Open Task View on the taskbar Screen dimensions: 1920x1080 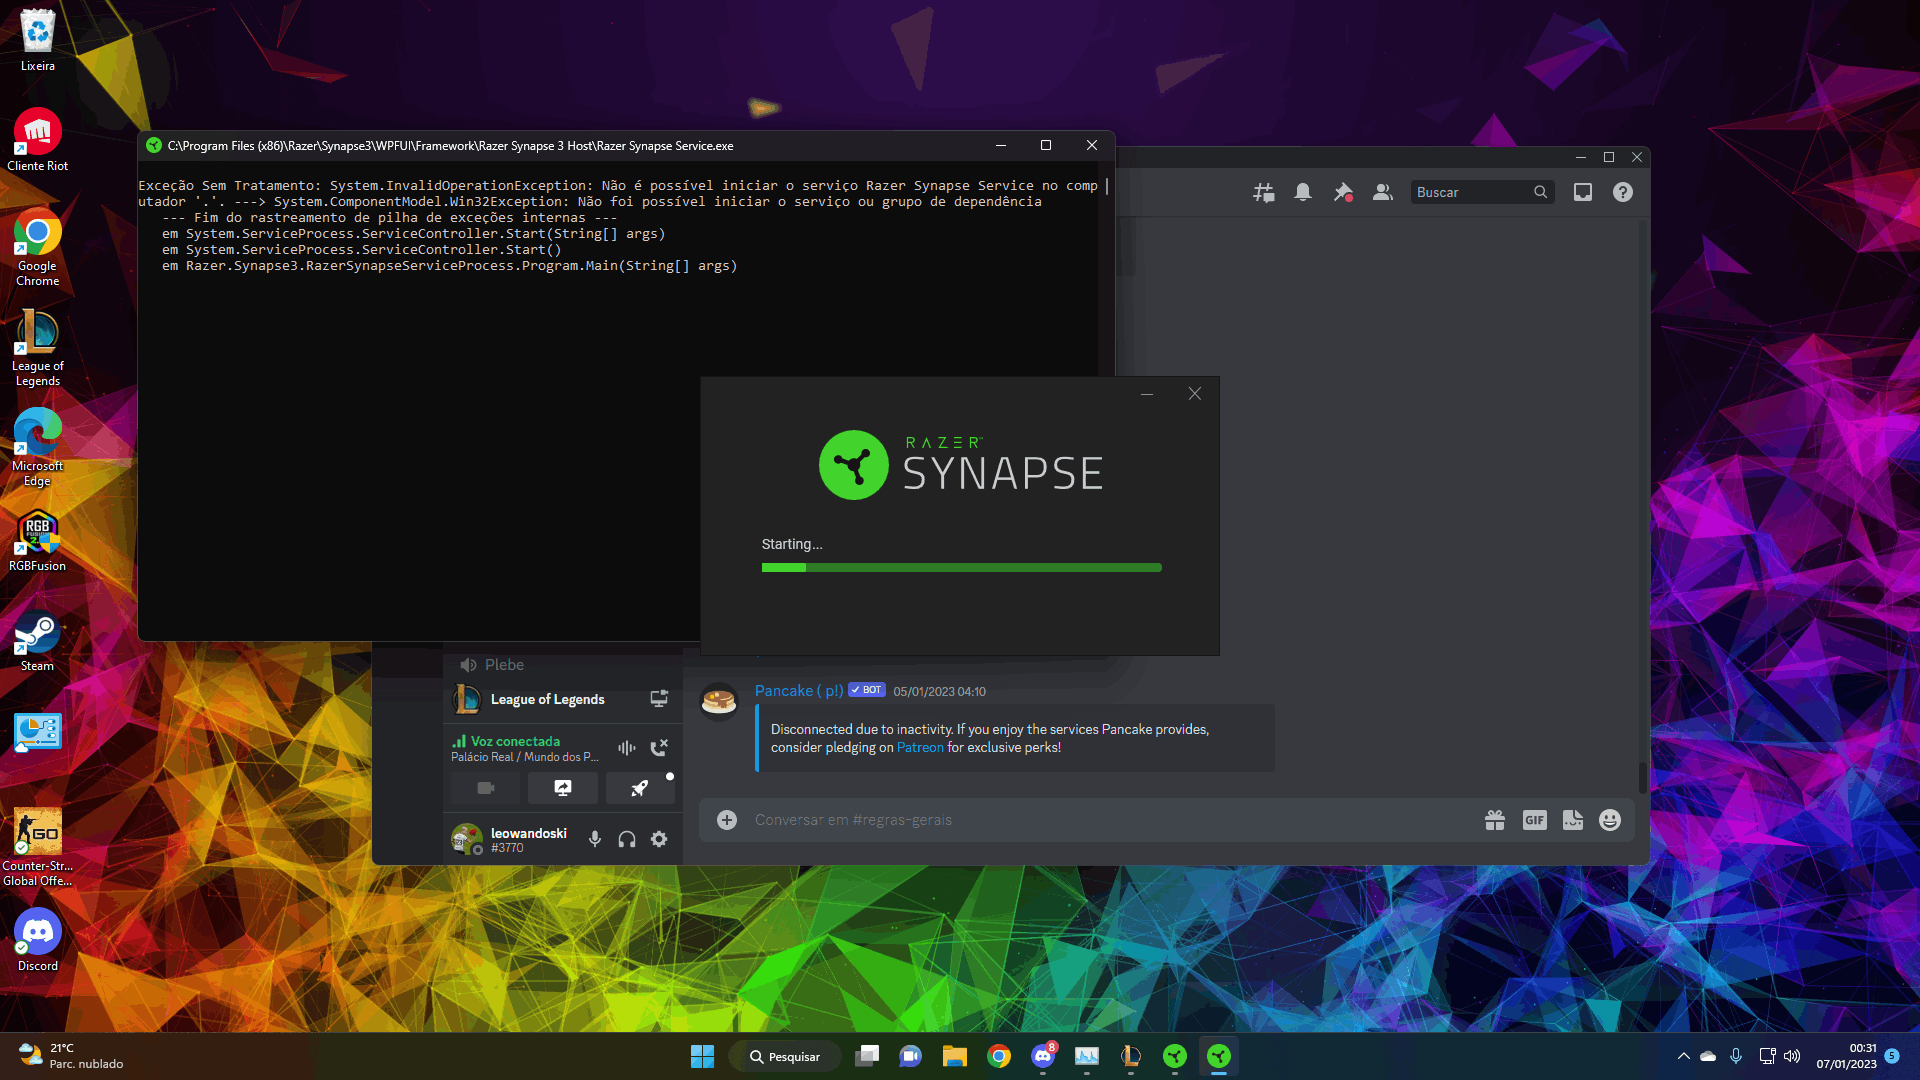pyautogui.click(x=867, y=1056)
